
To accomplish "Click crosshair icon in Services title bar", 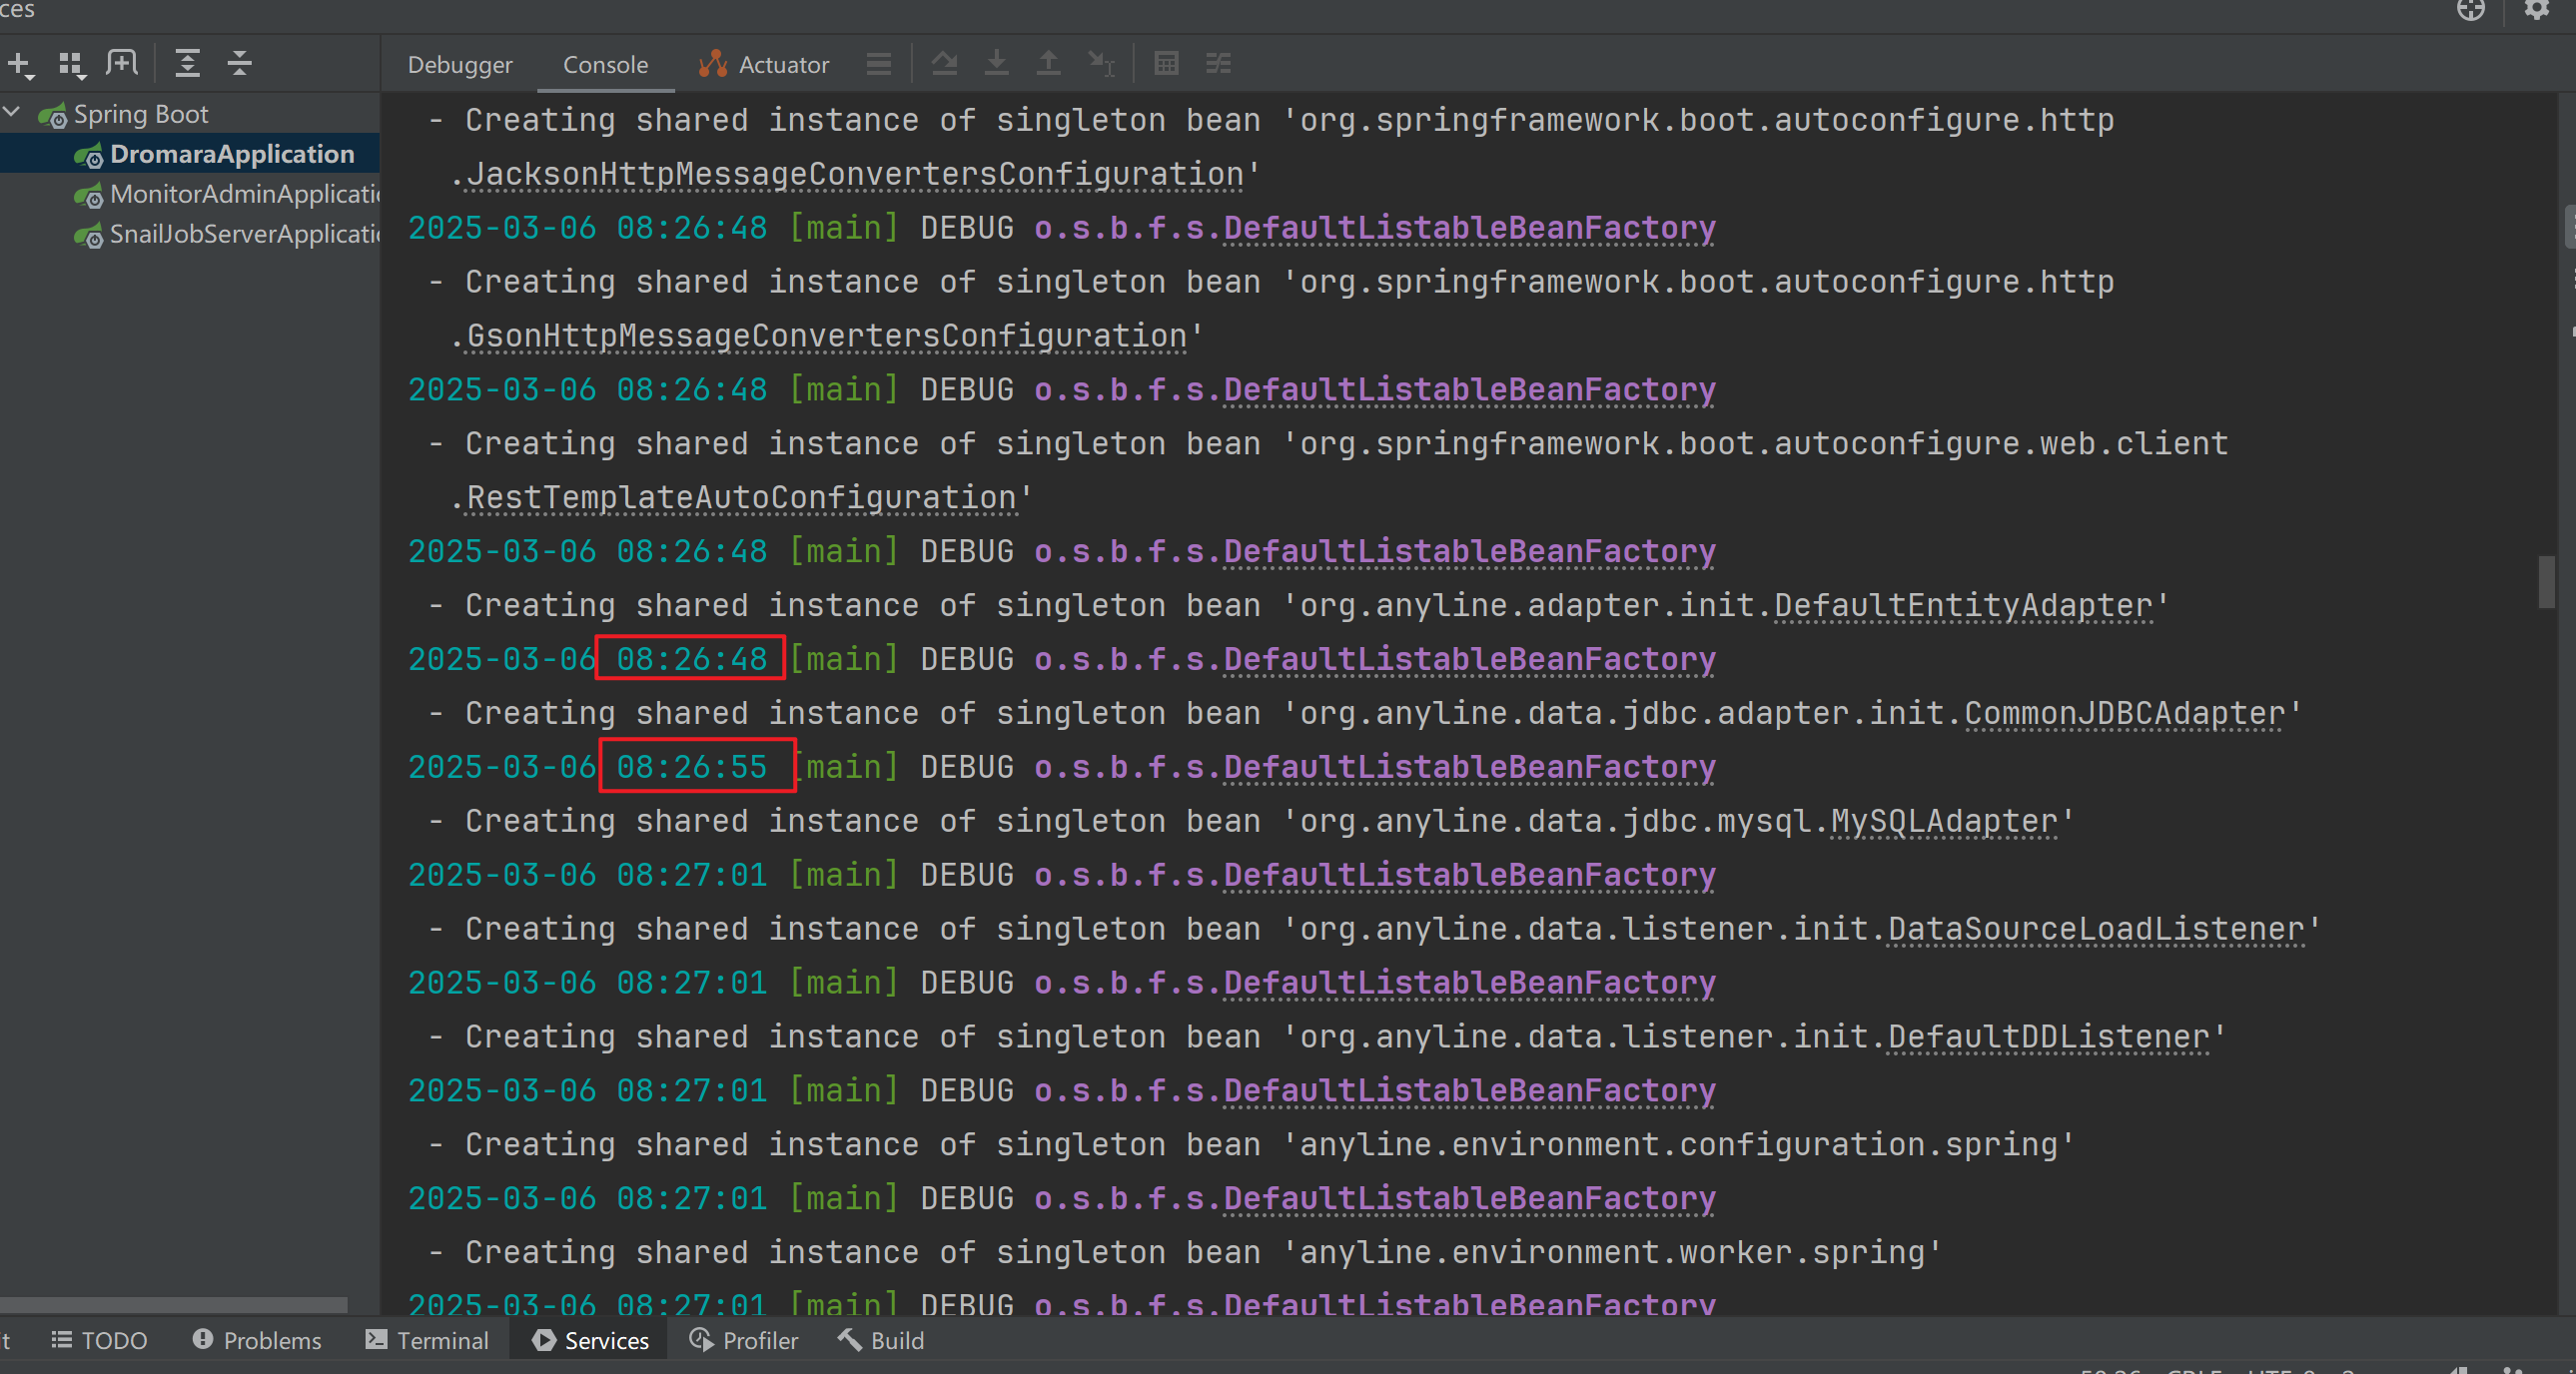I will click(2471, 10).
